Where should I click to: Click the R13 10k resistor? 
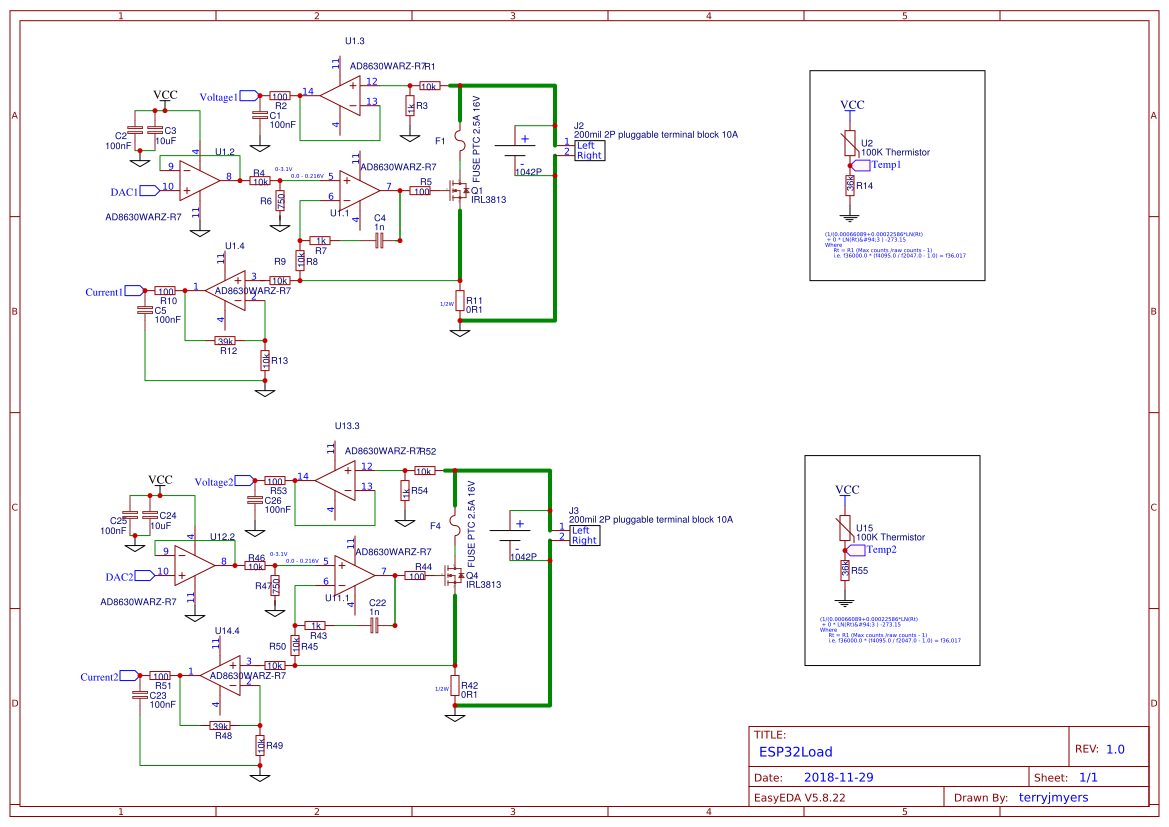[265, 361]
